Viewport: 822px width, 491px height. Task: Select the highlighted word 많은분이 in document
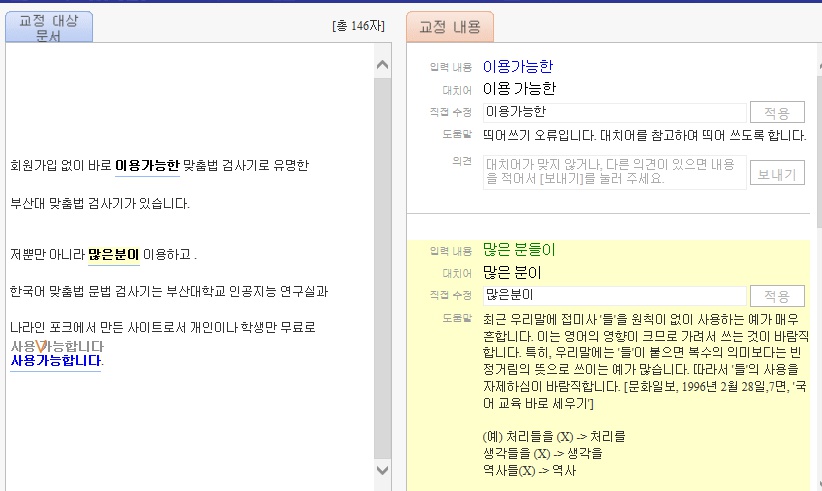(x=114, y=255)
